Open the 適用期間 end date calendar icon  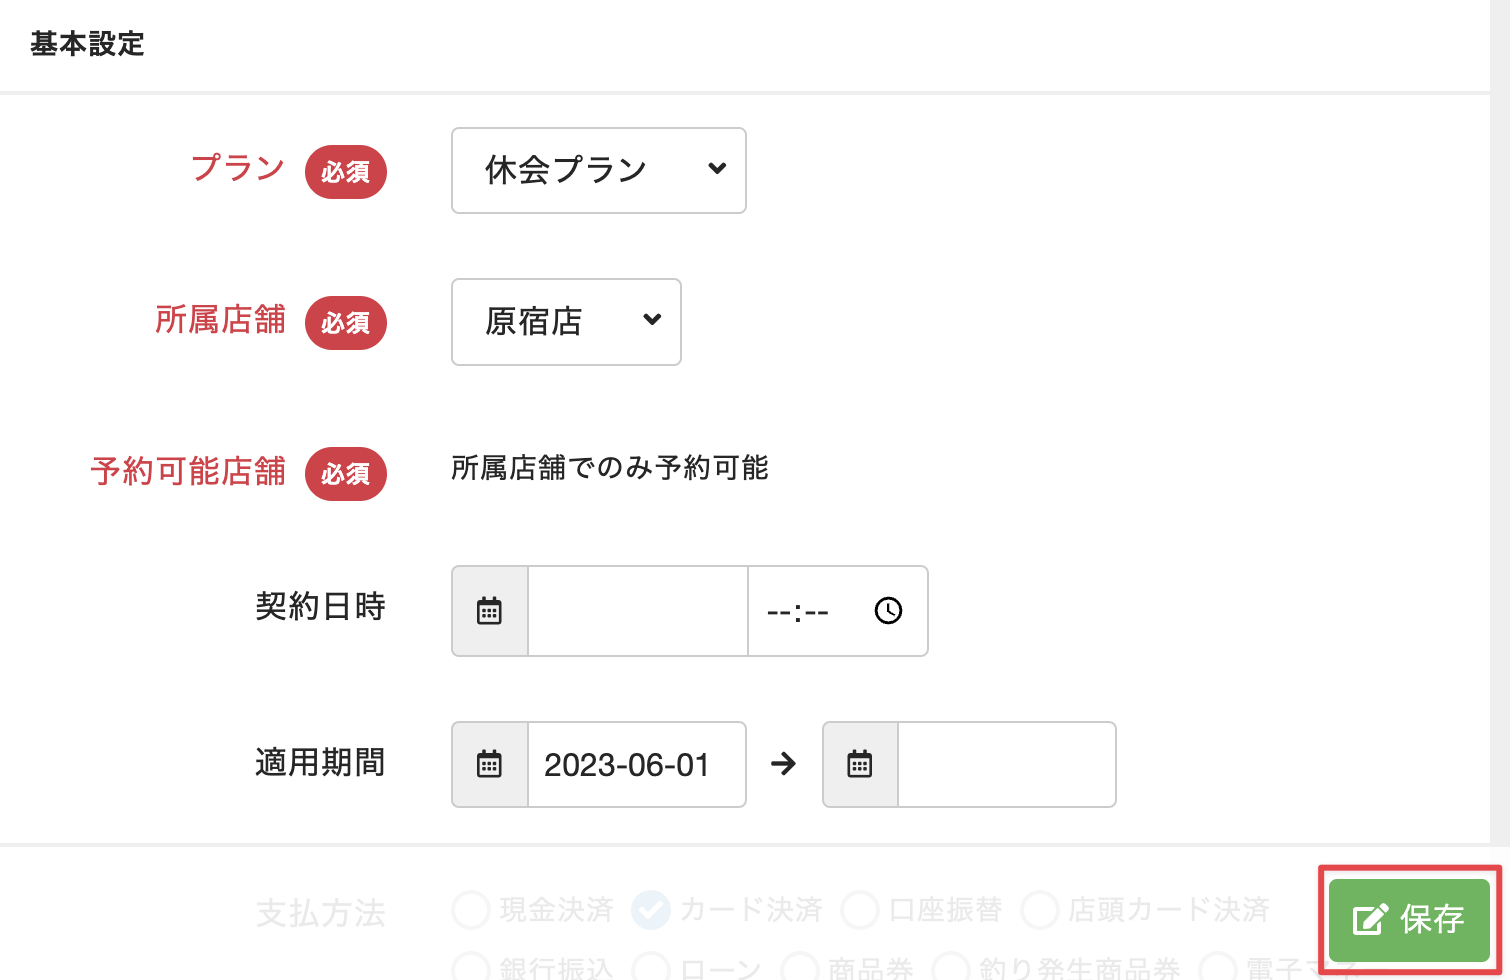point(860,765)
